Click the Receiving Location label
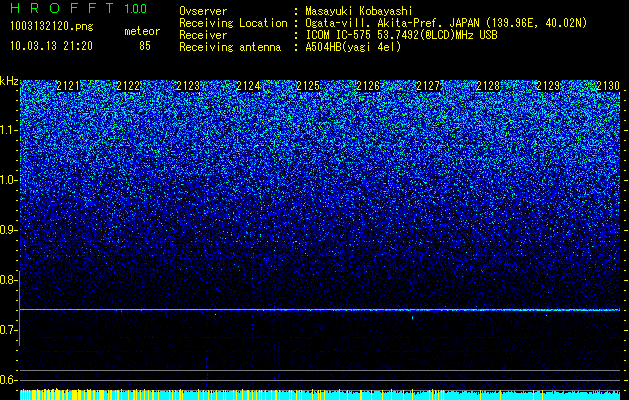629x400 pixels. click(233, 23)
